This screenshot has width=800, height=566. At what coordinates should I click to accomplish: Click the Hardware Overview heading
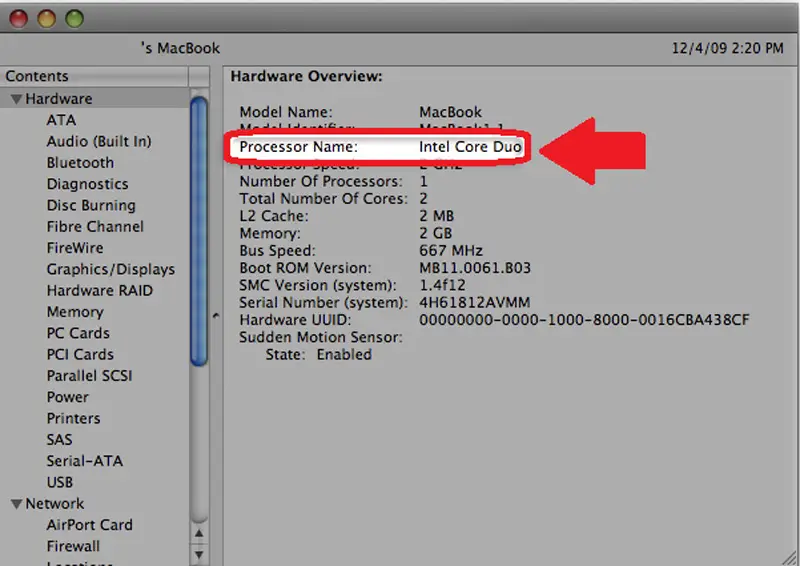(x=306, y=77)
